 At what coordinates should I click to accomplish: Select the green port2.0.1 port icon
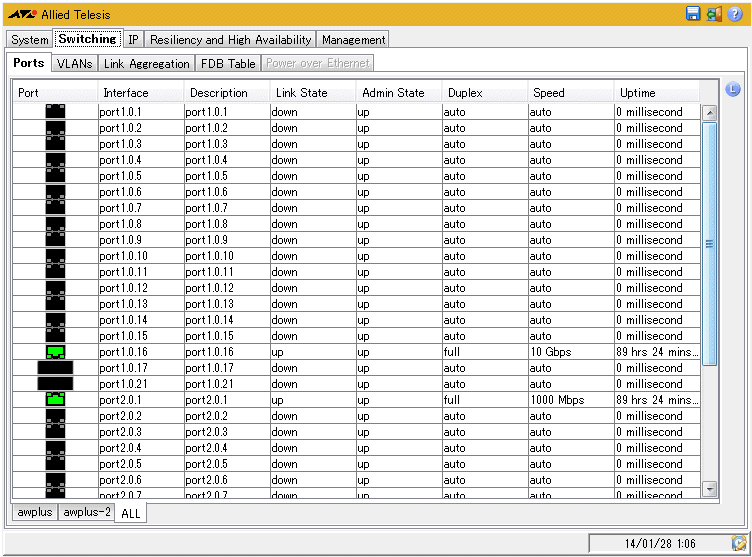click(55, 399)
